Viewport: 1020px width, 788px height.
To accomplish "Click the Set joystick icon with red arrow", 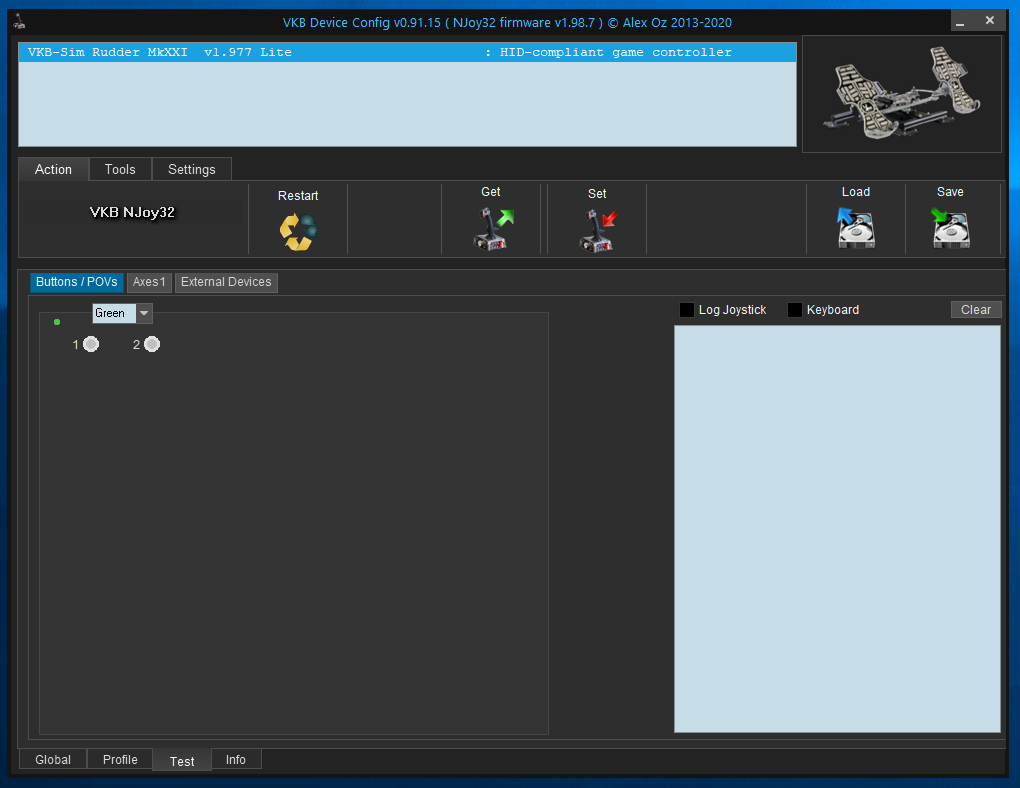I will 597,230.
